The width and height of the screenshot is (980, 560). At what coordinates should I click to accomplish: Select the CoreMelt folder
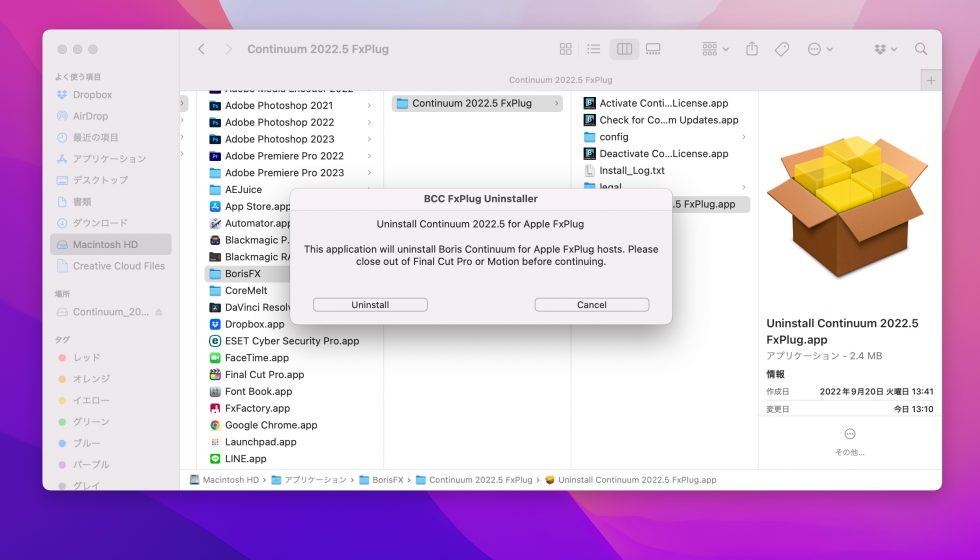[246, 291]
